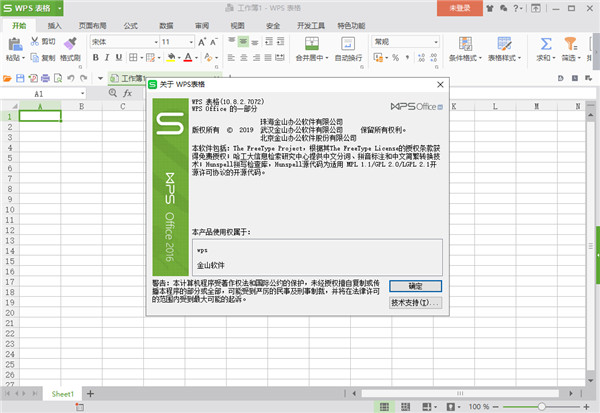This screenshot has height=413, width=600.
Task: Click the Auto Wrap (自动换行) icon
Action: click(346, 44)
